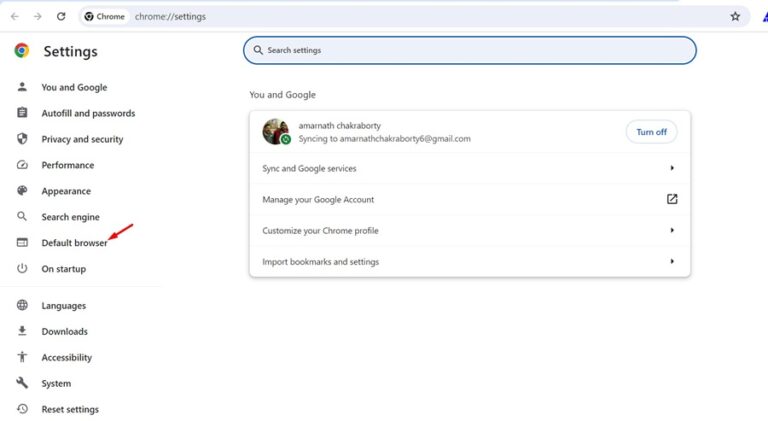Click the wrench icon for System
This screenshot has height=421, width=768.
point(22,383)
